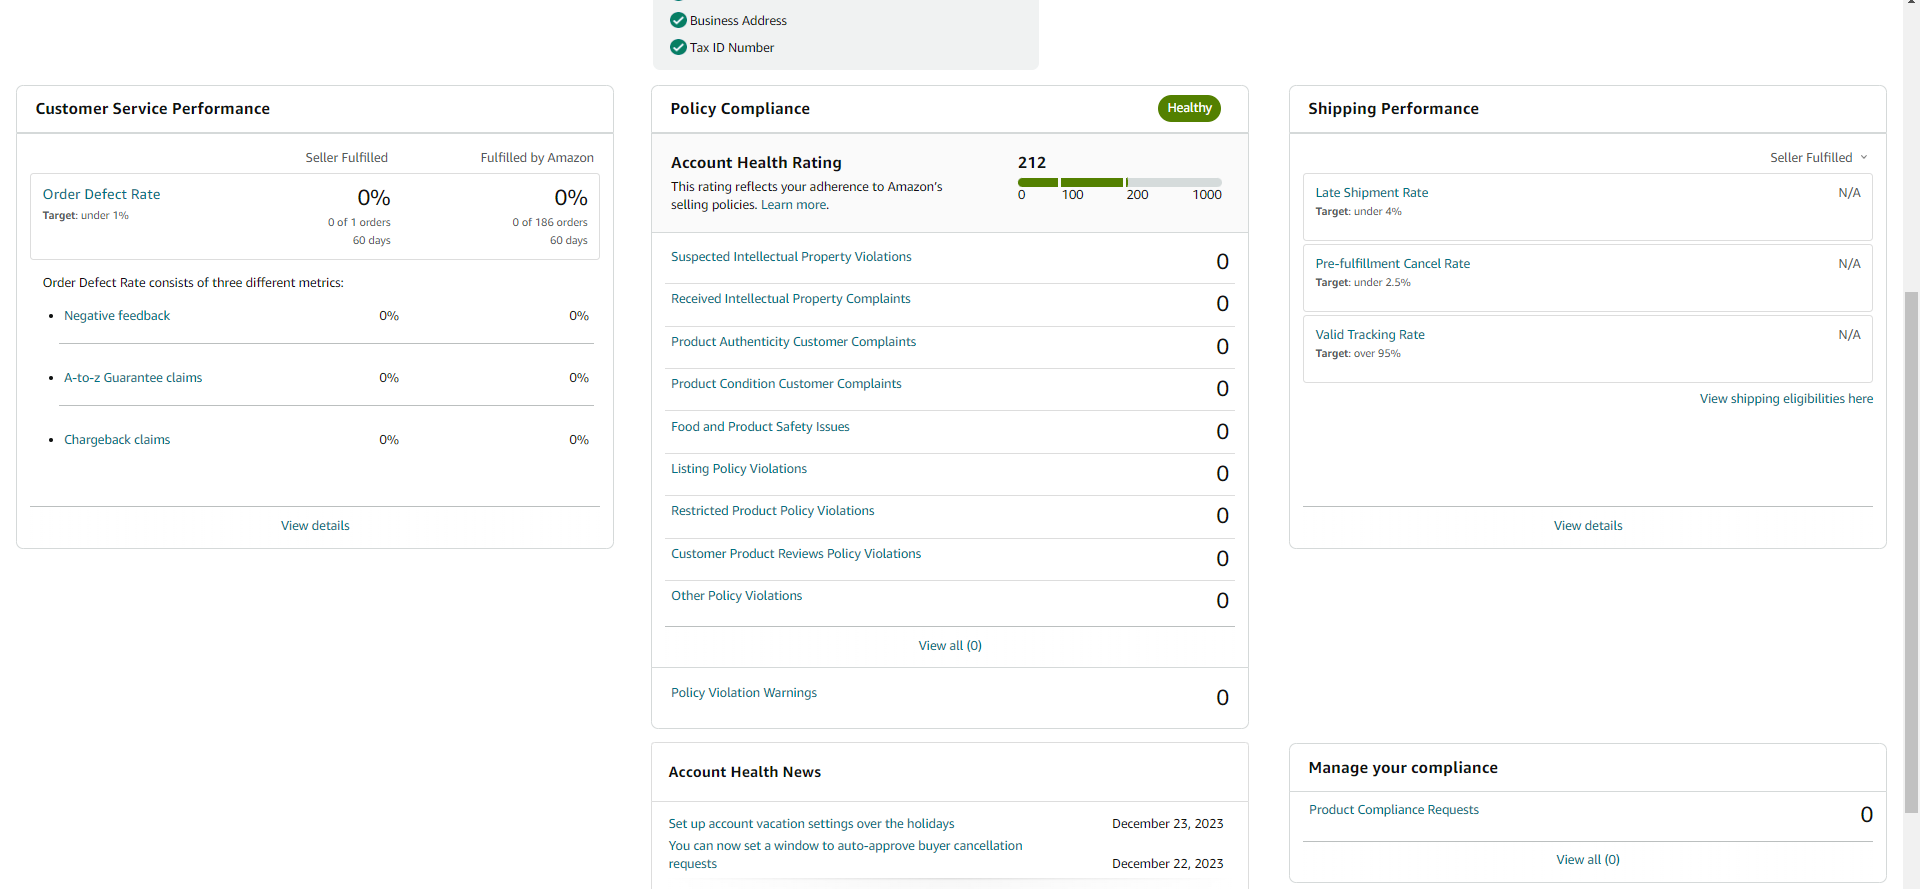1920x889 pixels.
Task: Open Suspected Intellectual Property Violations
Action: pyautogui.click(x=791, y=257)
